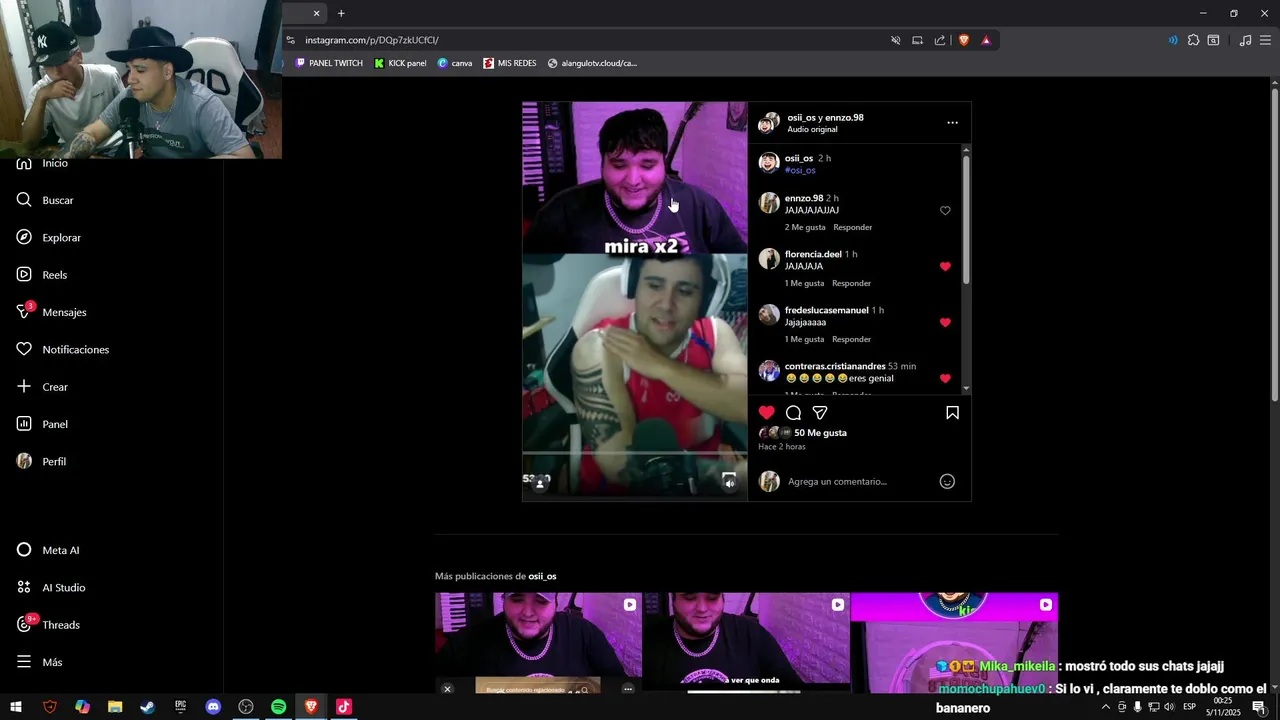The width and height of the screenshot is (1280, 720).
Task: Click the install app icon in address bar
Action: pos(917,40)
